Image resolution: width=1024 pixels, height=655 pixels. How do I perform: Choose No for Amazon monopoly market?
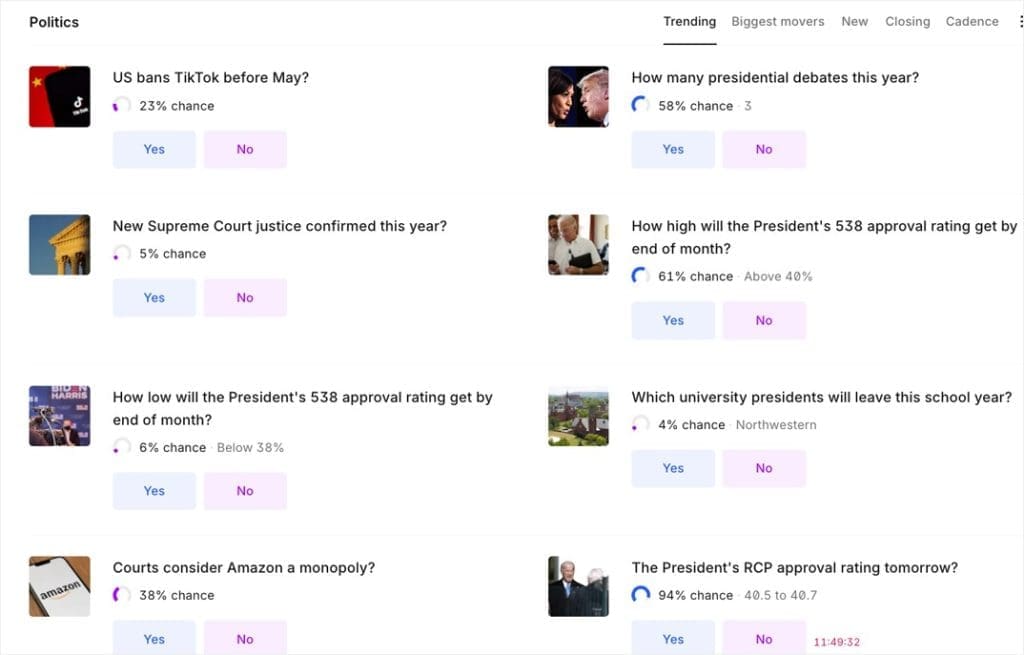(x=245, y=638)
